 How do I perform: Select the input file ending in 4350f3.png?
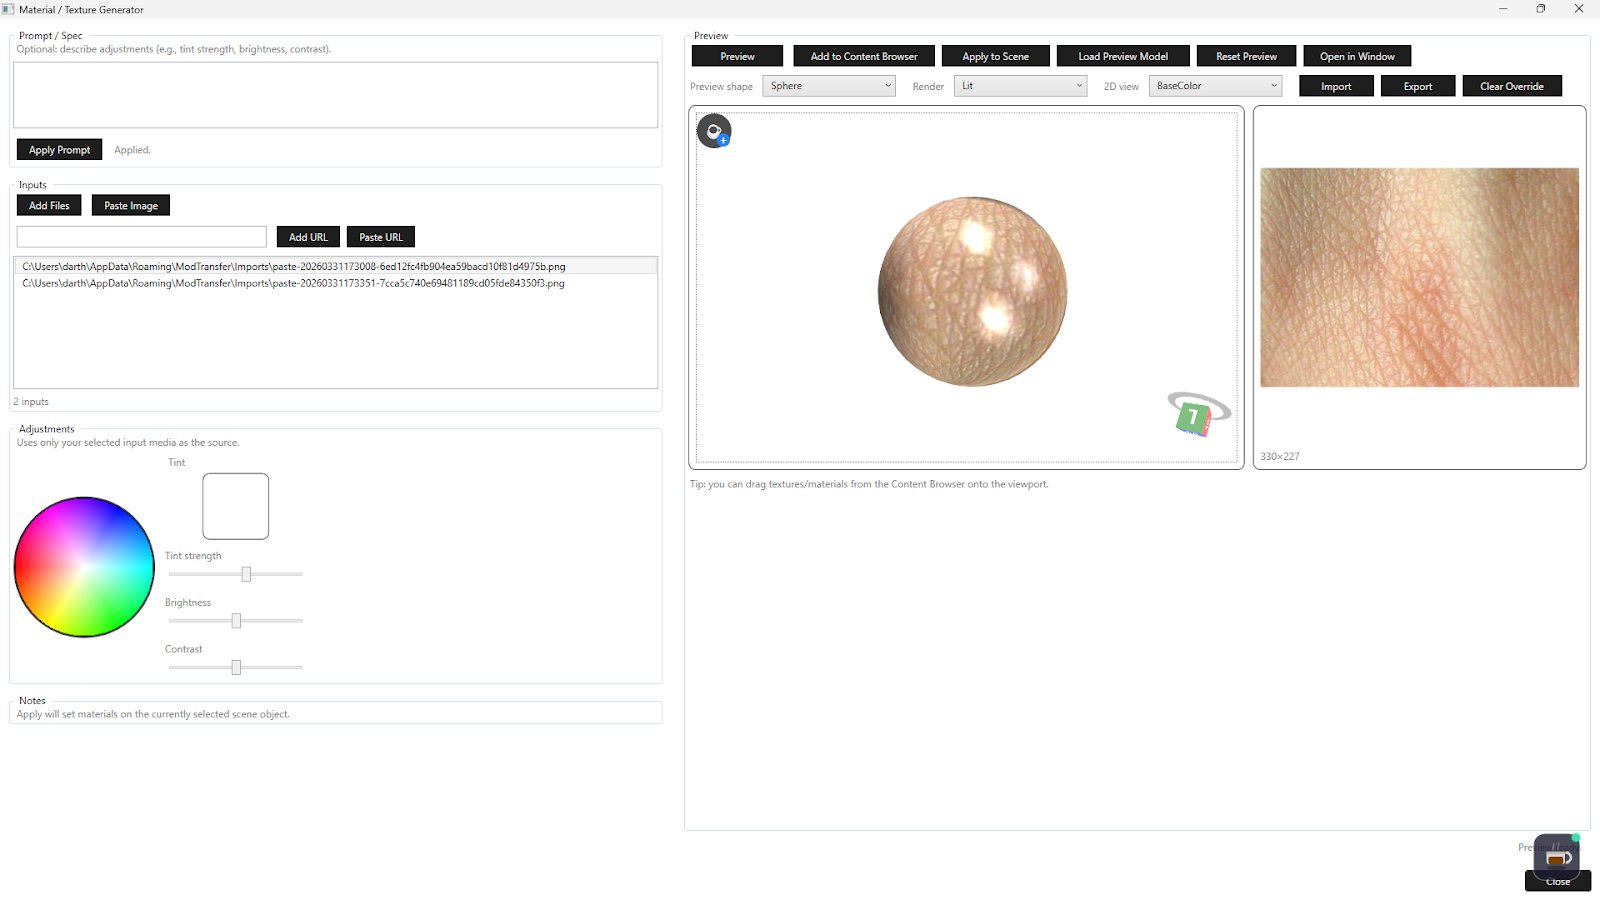click(335, 283)
